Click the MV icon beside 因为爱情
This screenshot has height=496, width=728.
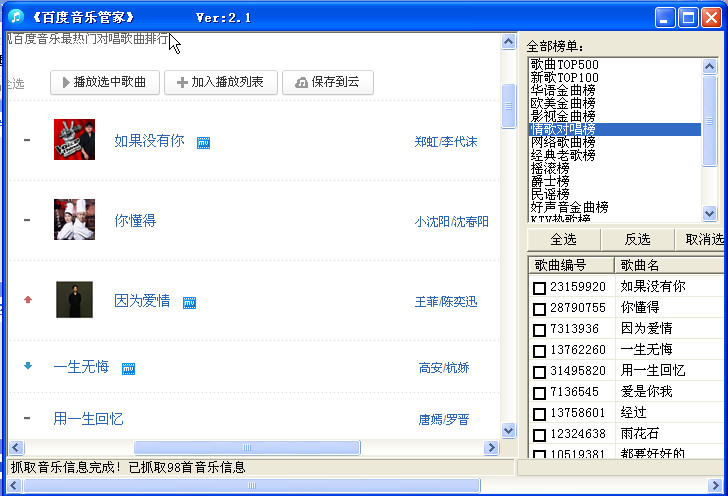pos(189,303)
